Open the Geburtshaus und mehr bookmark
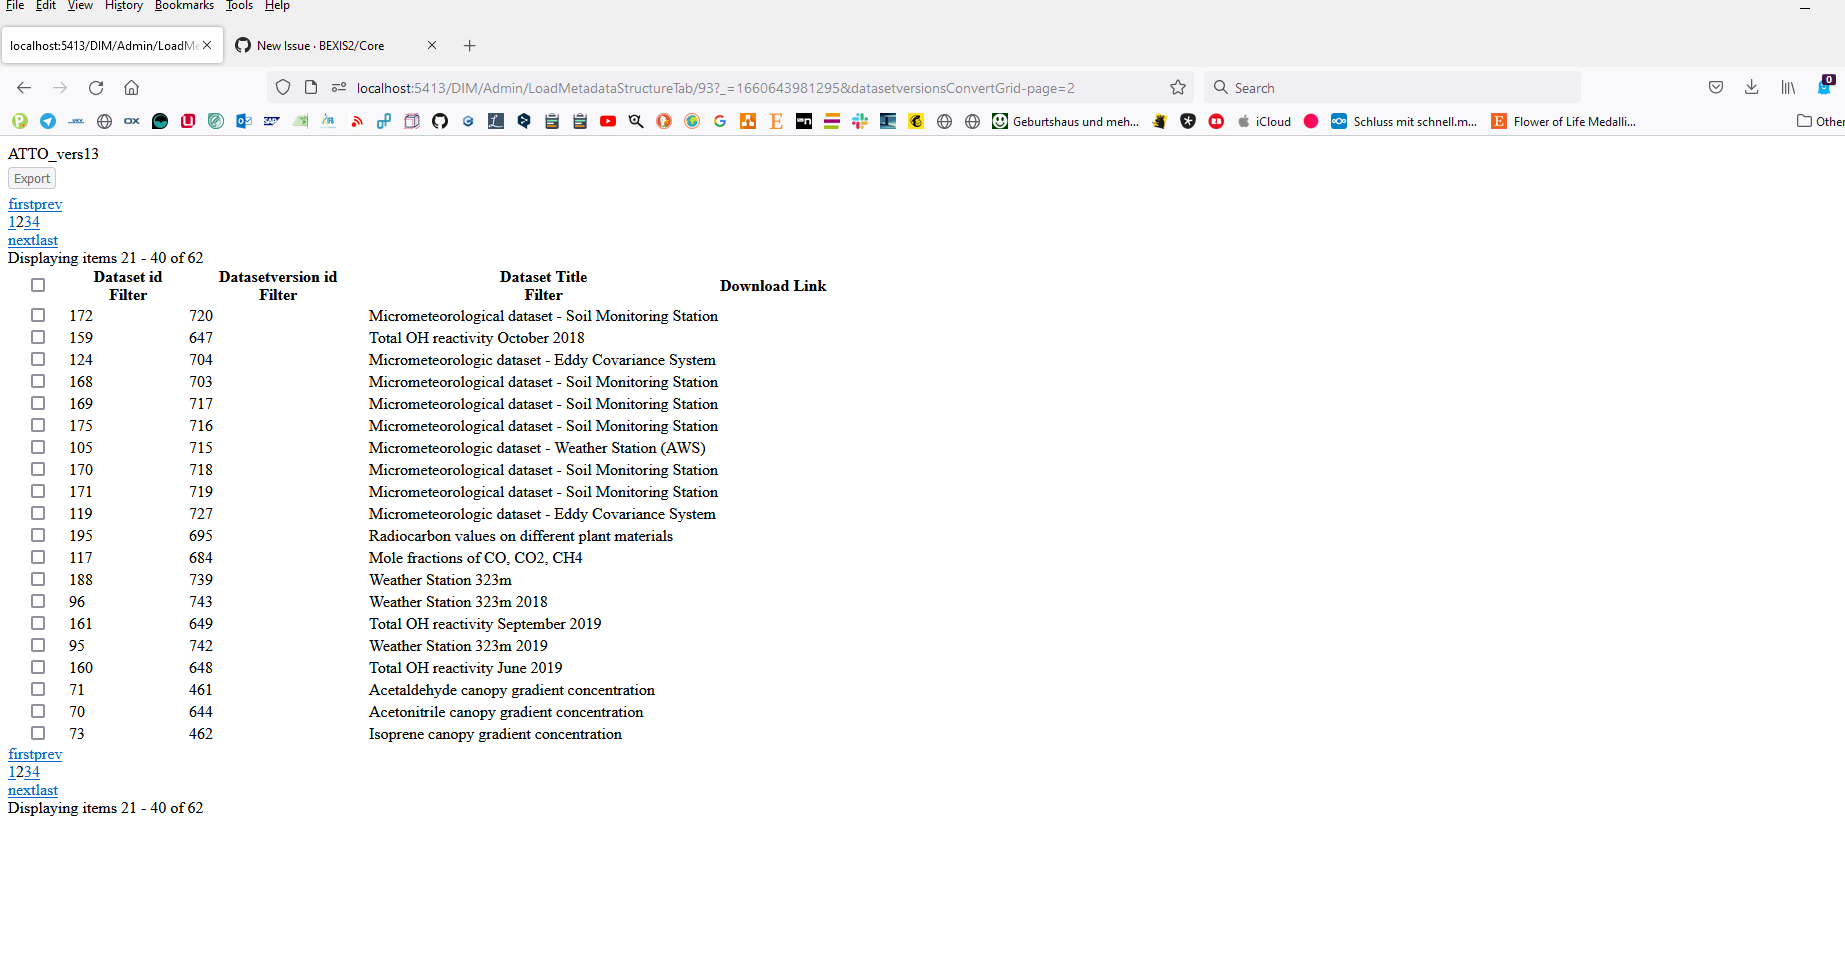This screenshot has height=953, width=1845. coord(1065,122)
